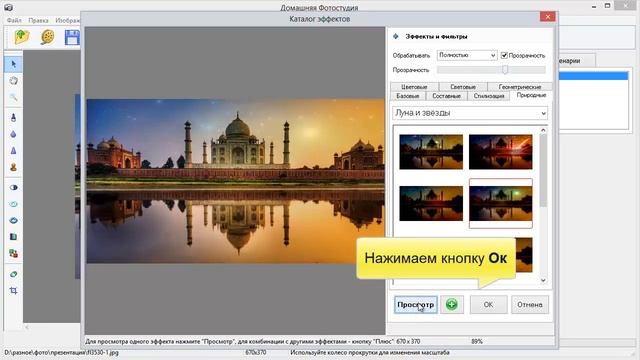Switch to the Световые tab
The height and width of the screenshot is (360, 640).
[x=463, y=87]
